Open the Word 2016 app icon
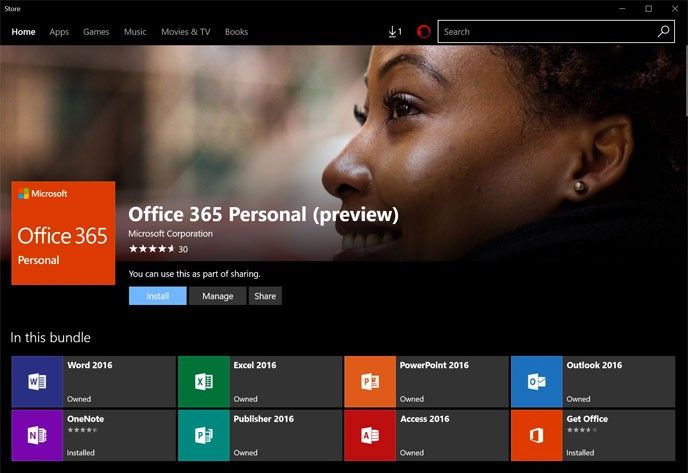The image size is (688, 473). [37, 381]
